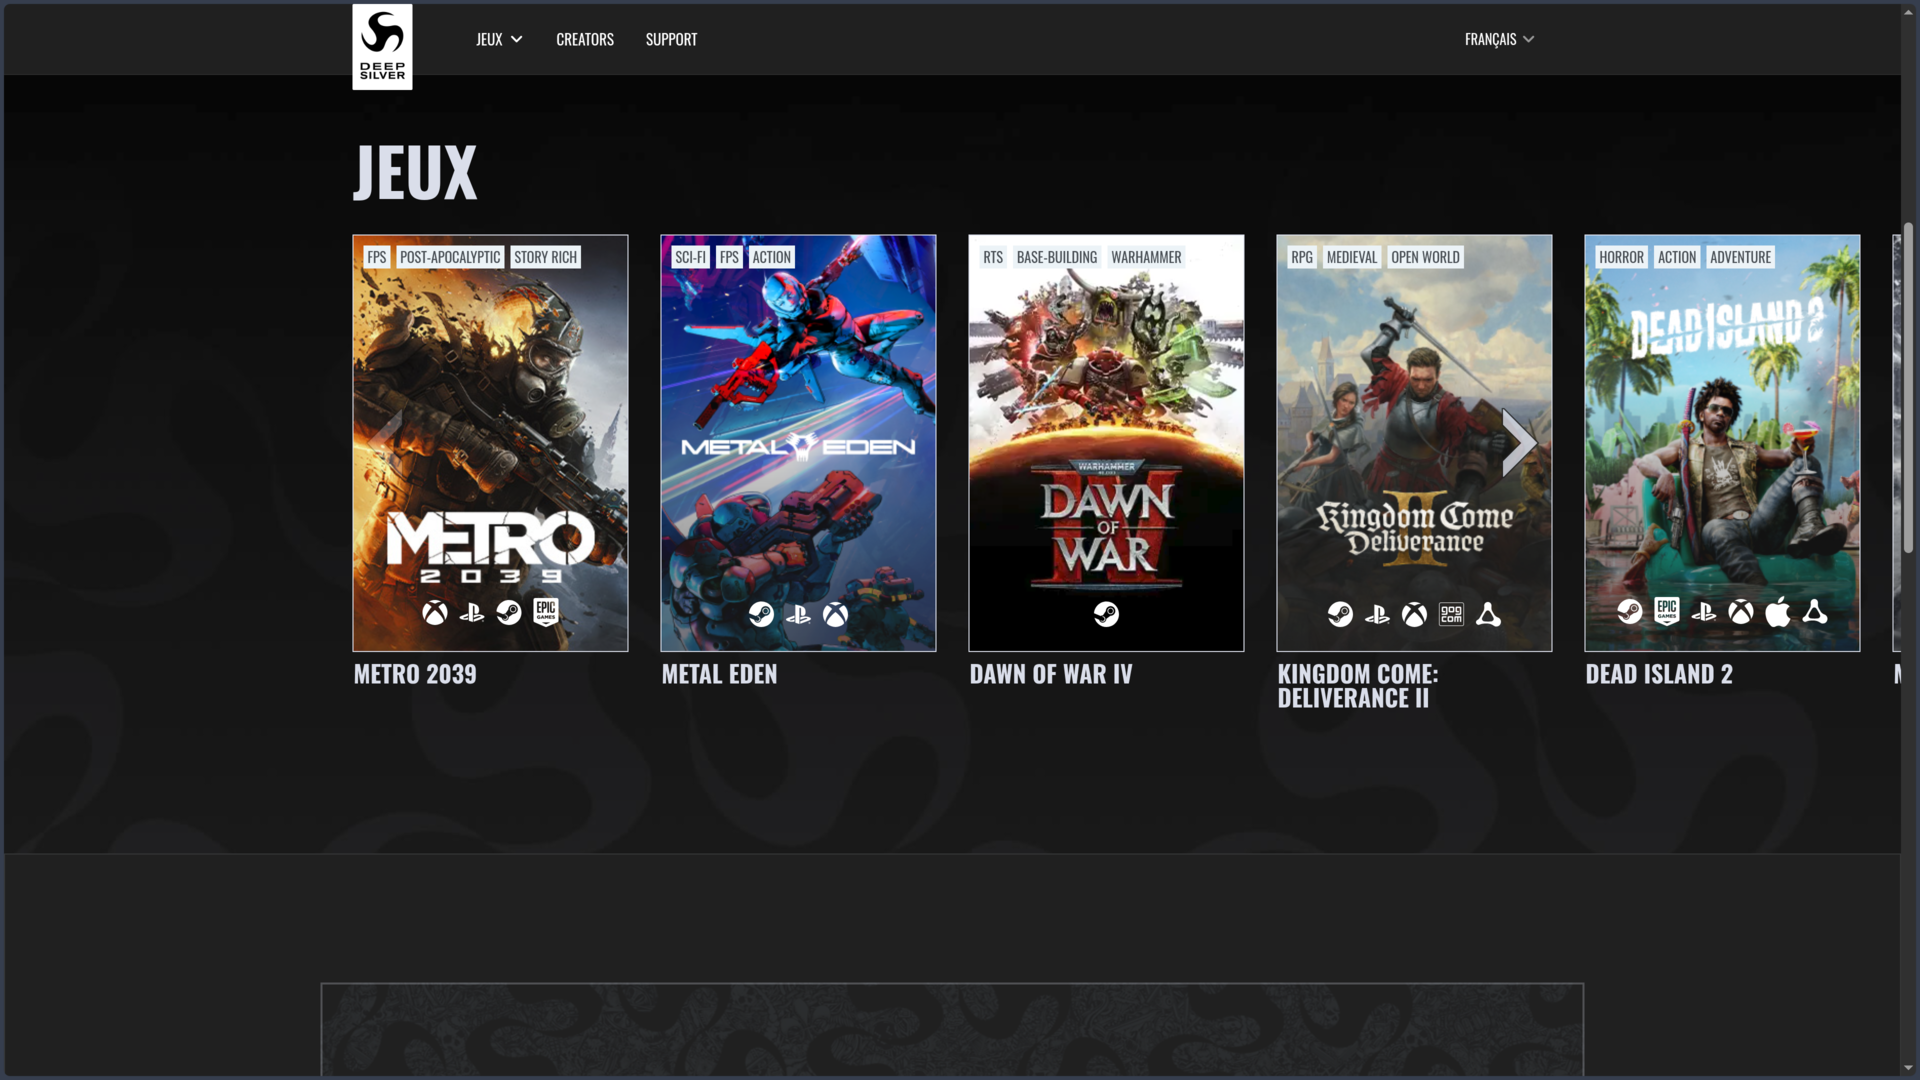Open KINGDOM COME: DELIVERANCE II title link

(1358, 686)
